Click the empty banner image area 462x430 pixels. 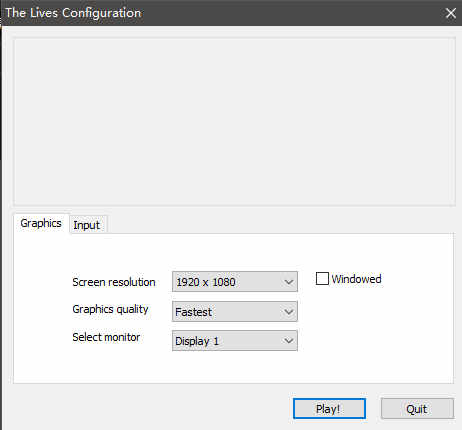pos(234,122)
